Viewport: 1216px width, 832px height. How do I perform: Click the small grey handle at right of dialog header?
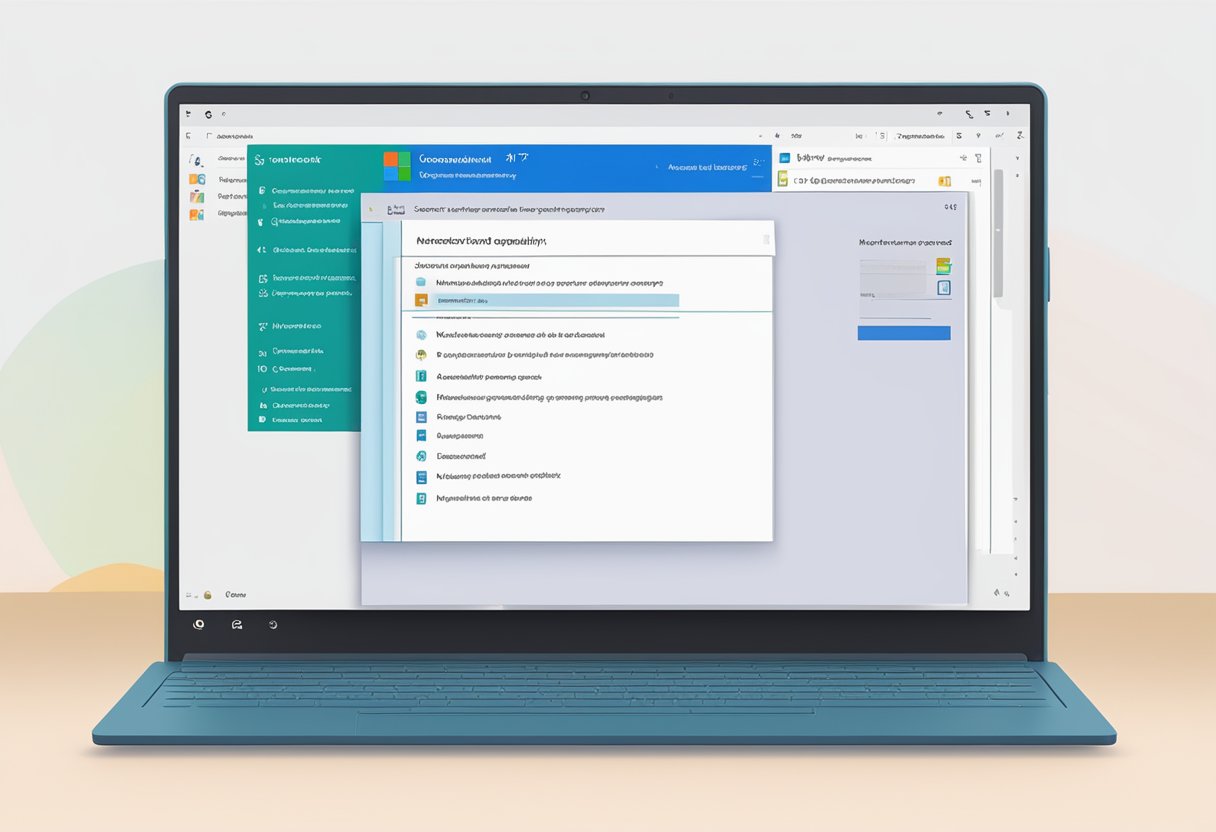(x=767, y=240)
